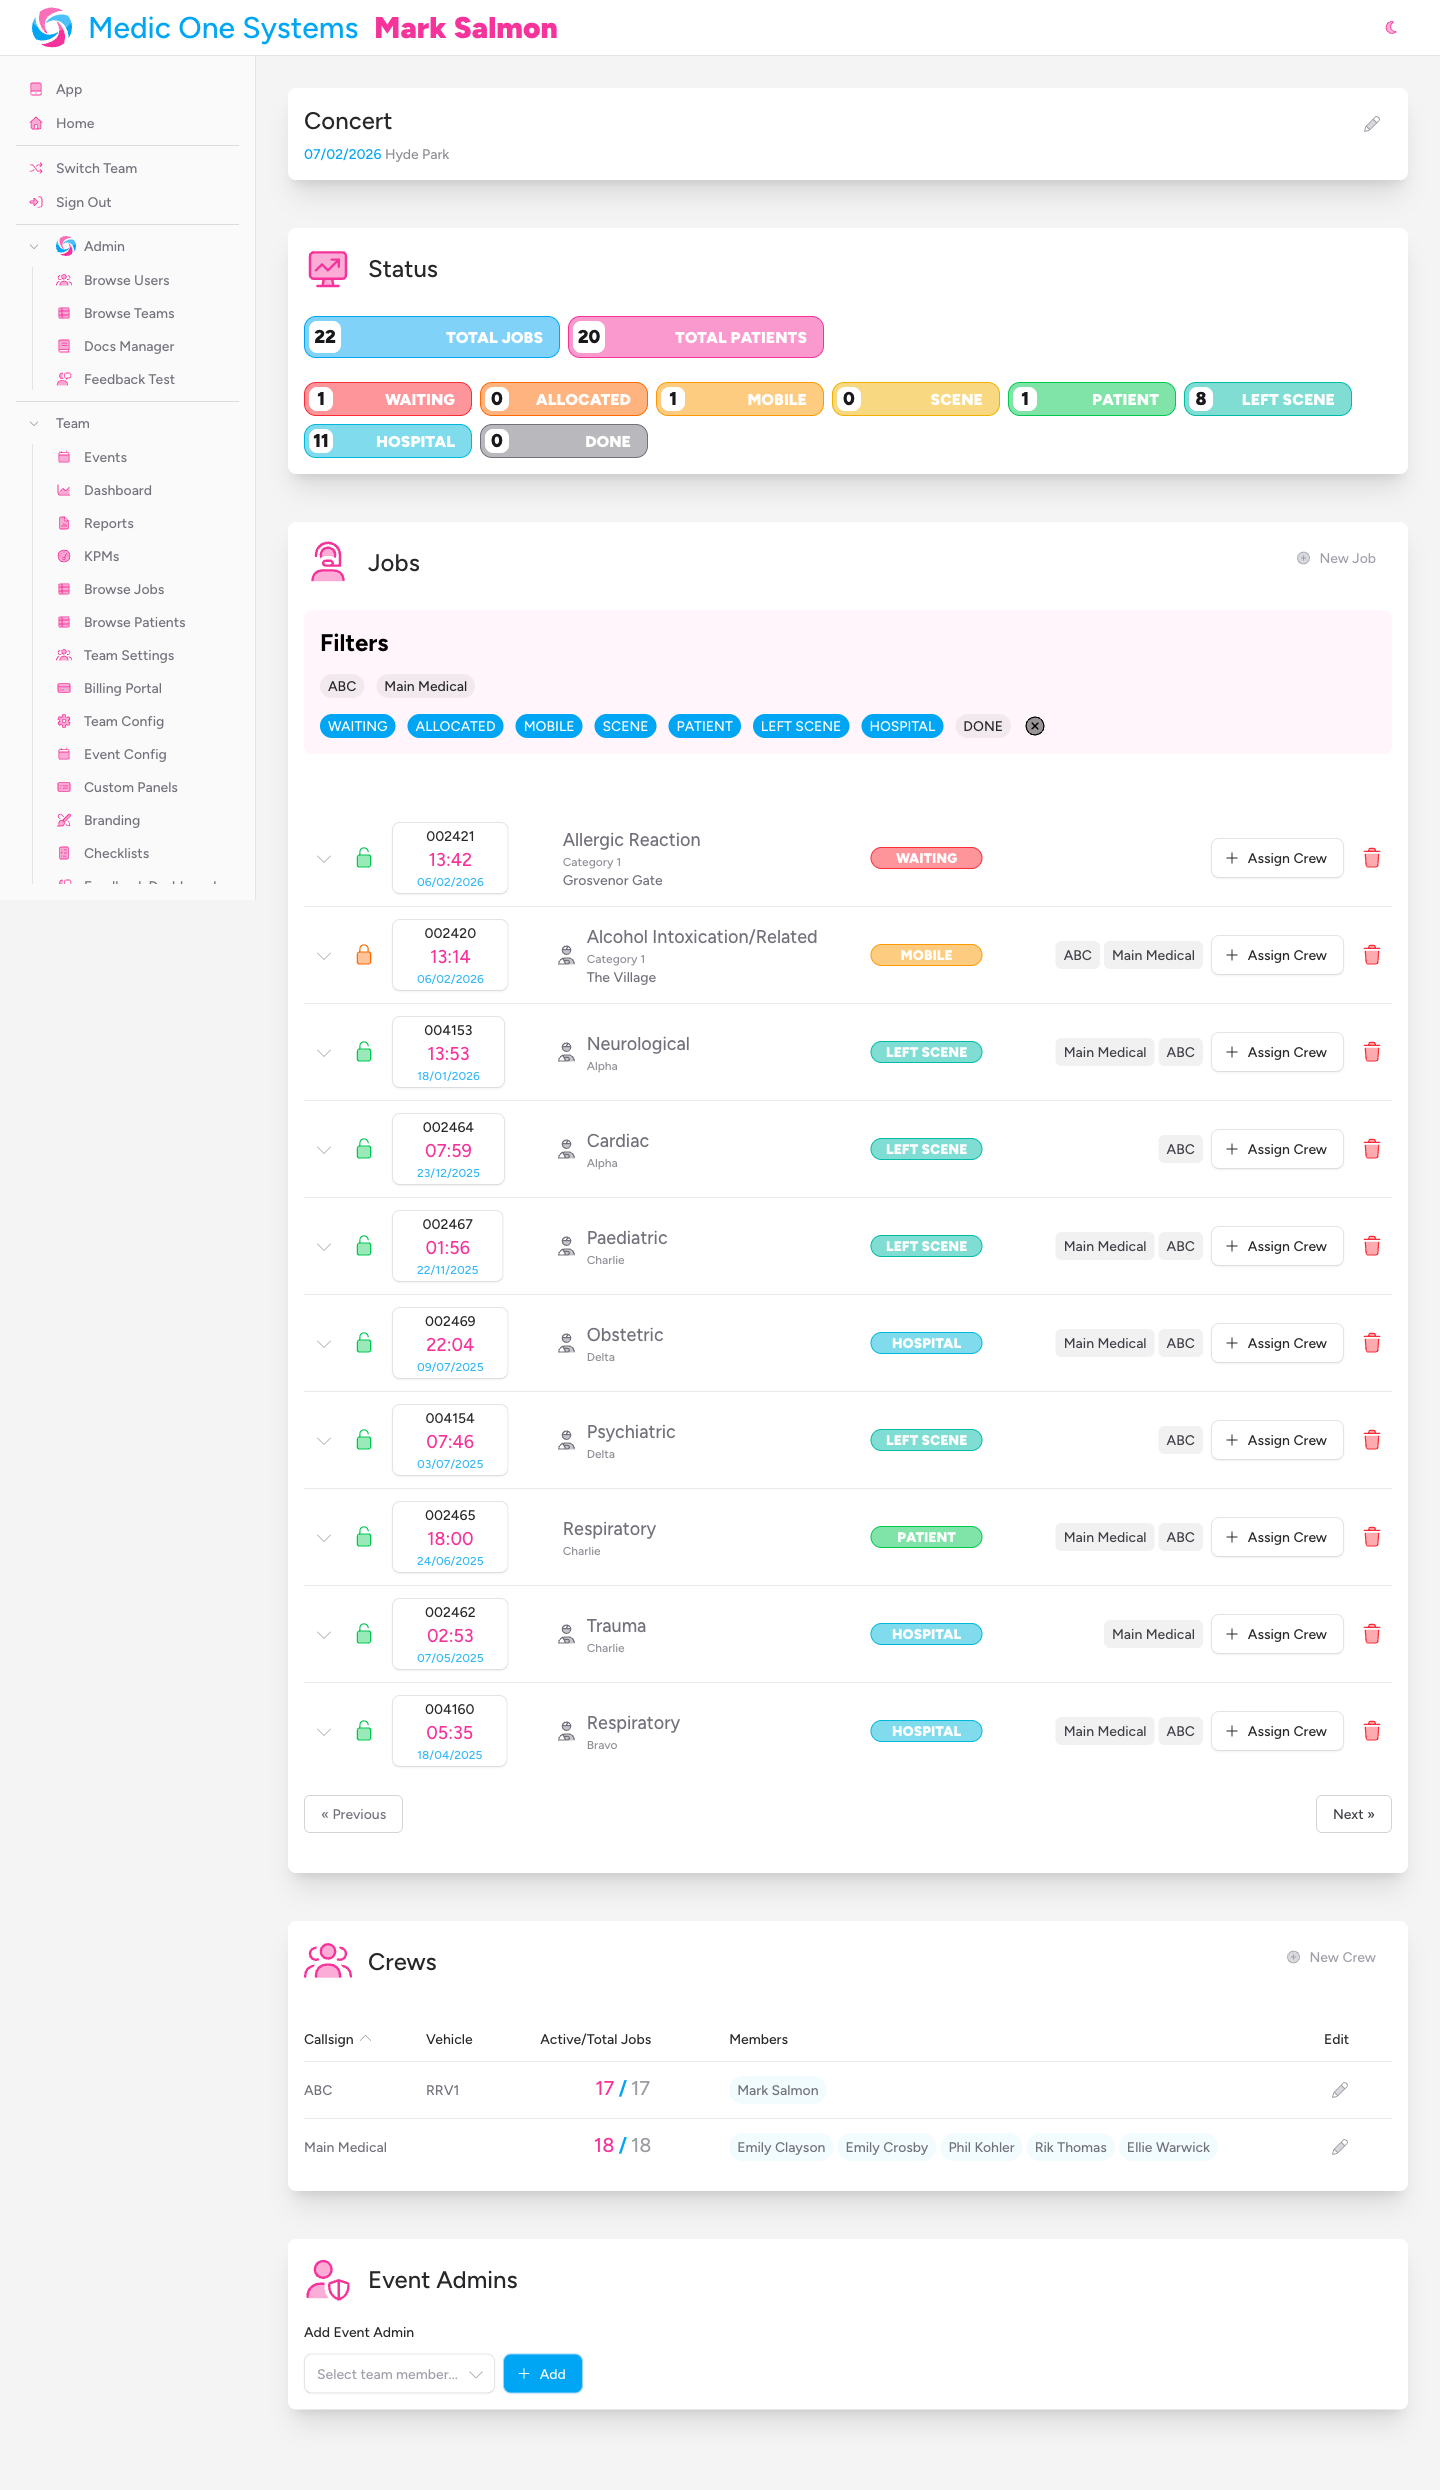Viewport: 1440px width, 2490px height.
Task: Click the Crews section people icon
Action: point(328,1962)
